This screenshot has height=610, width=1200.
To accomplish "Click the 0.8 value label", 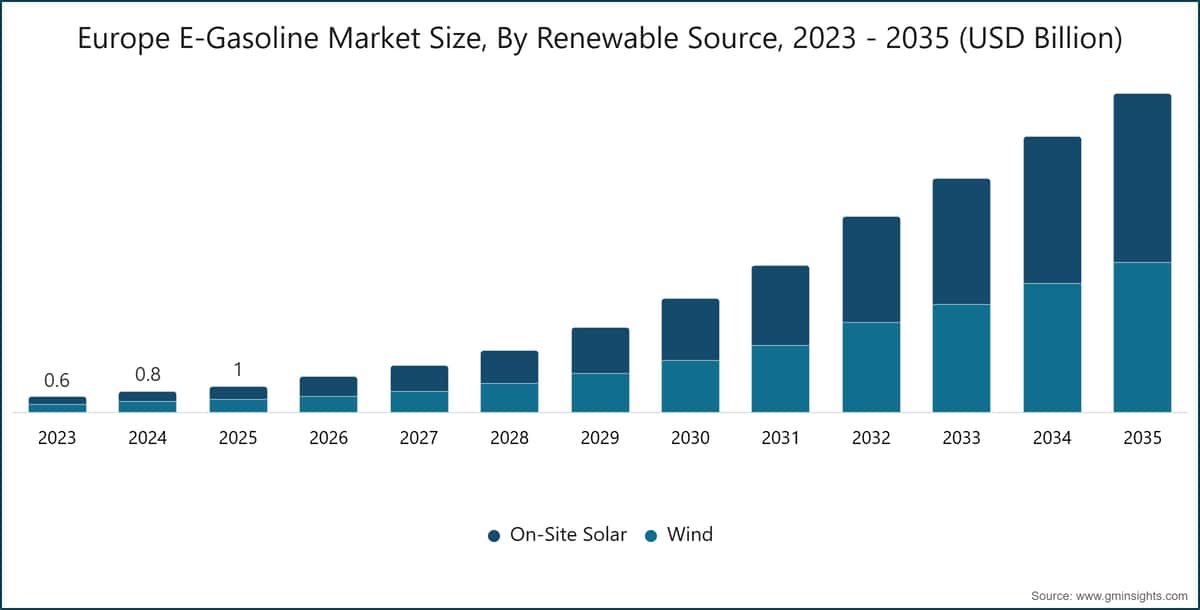I will [147, 375].
